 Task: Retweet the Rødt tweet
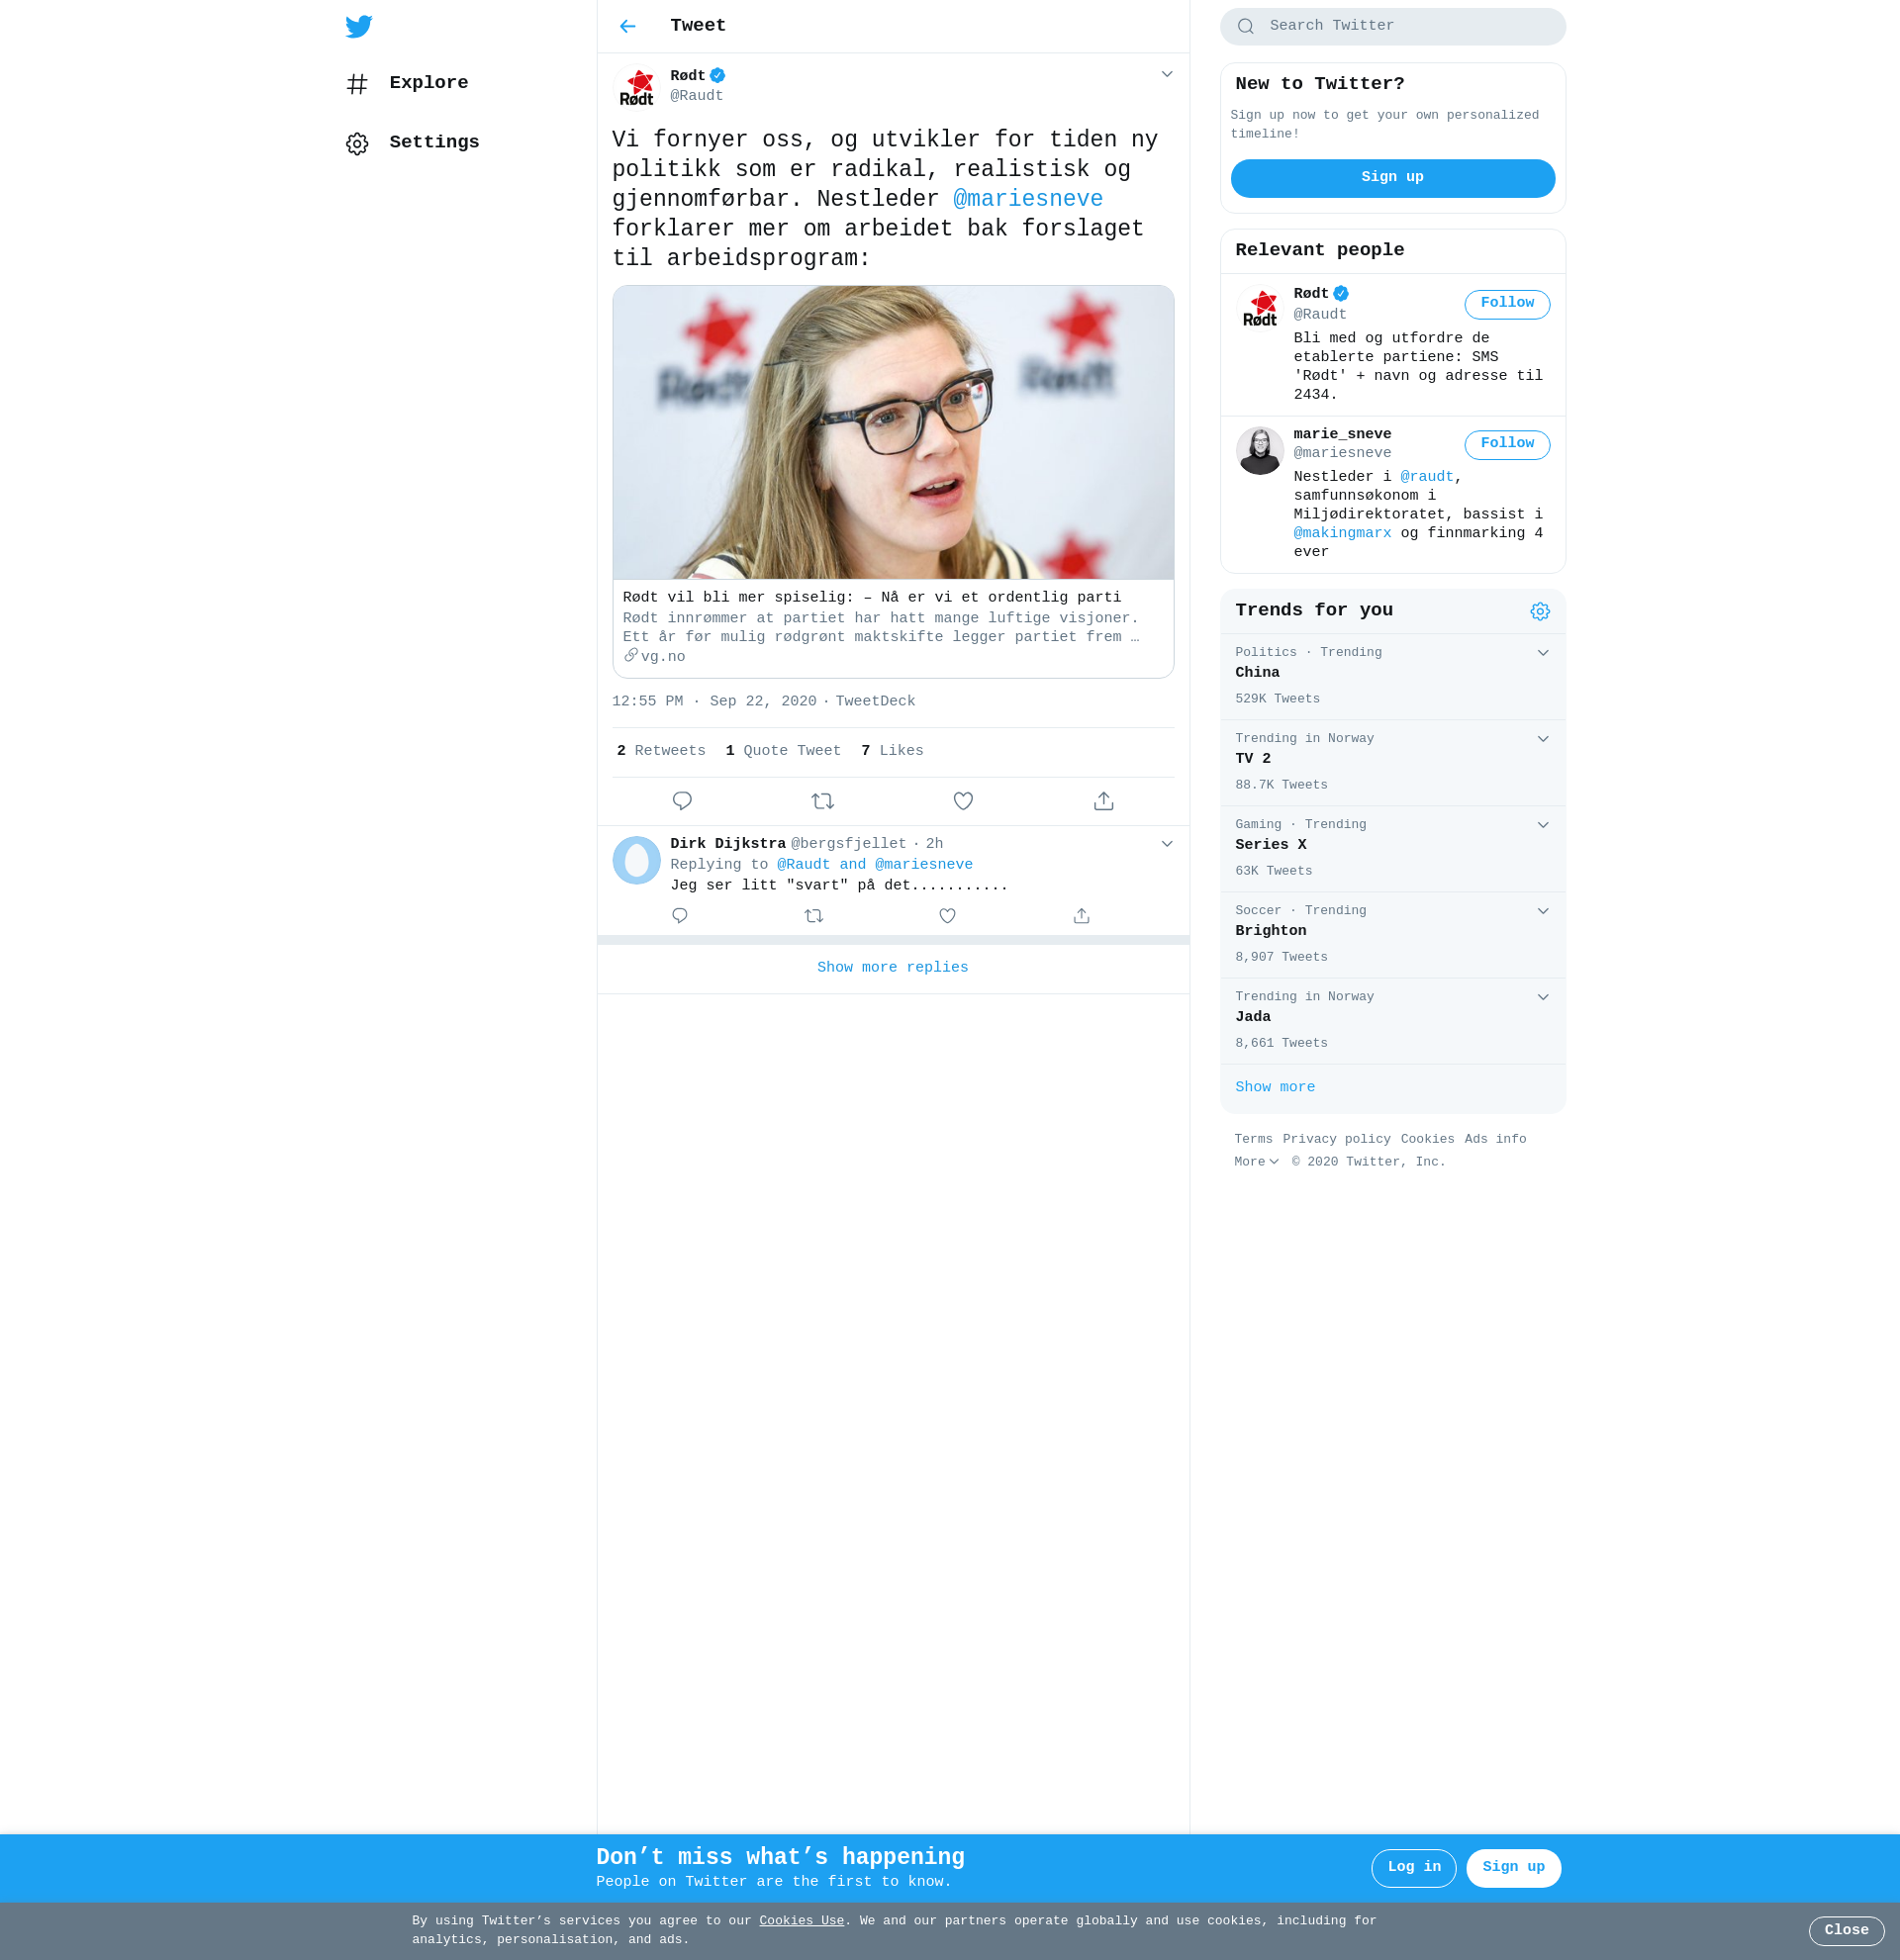(x=823, y=801)
